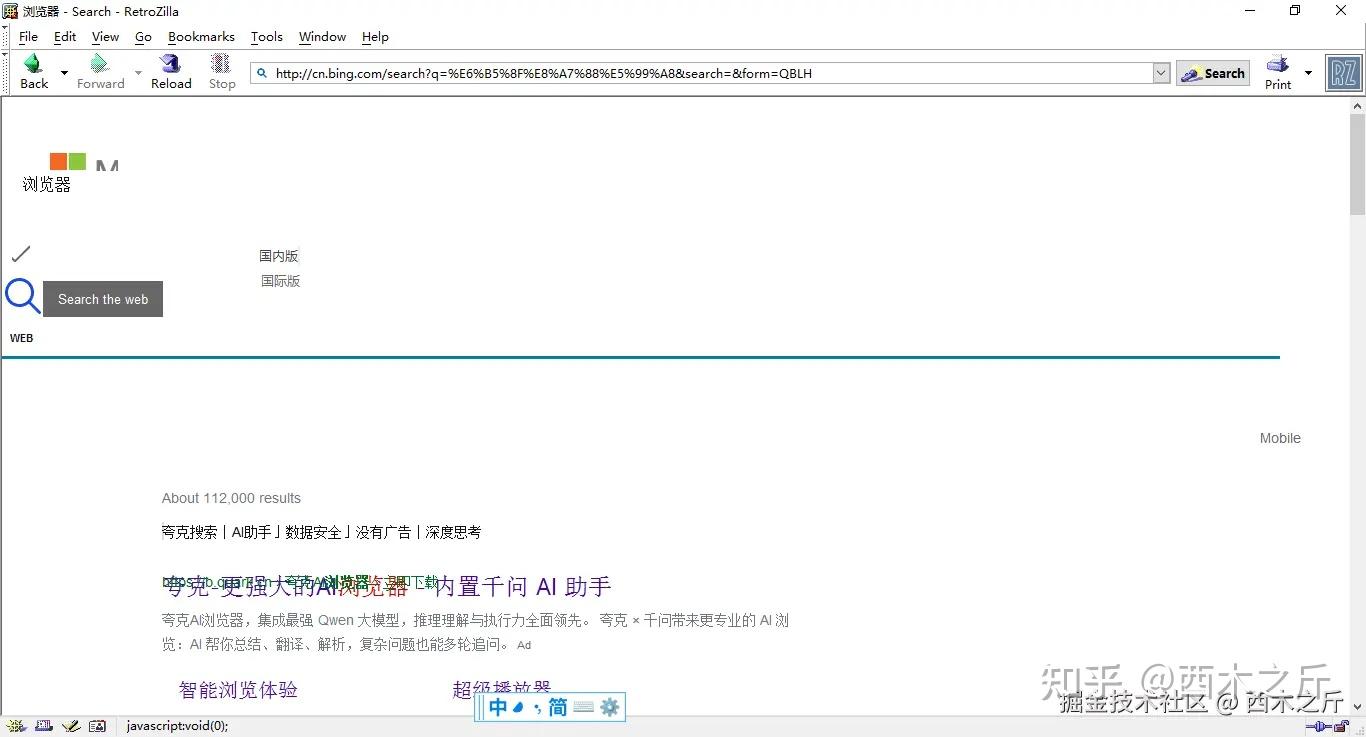Open the Forward history dropdown arrow
1366x737 pixels.
(138, 73)
